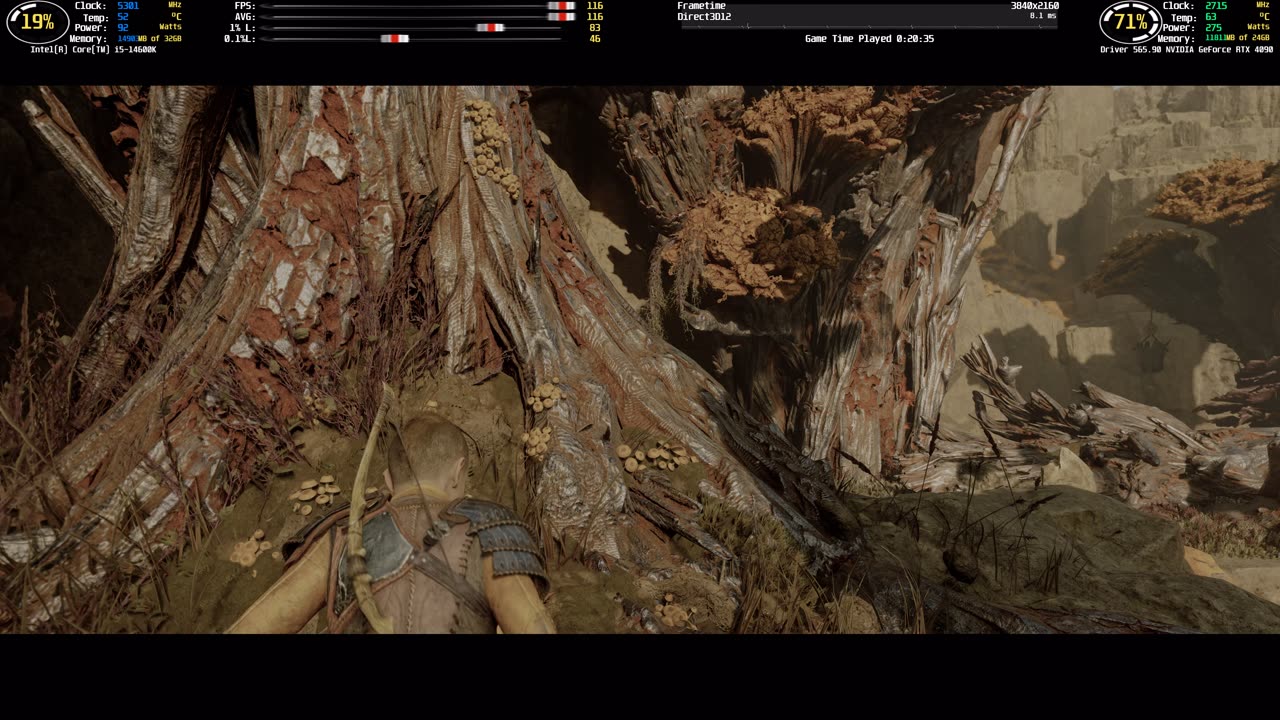Click the 71% GPU usage gauge
1280x720 pixels.
tap(1130, 22)
